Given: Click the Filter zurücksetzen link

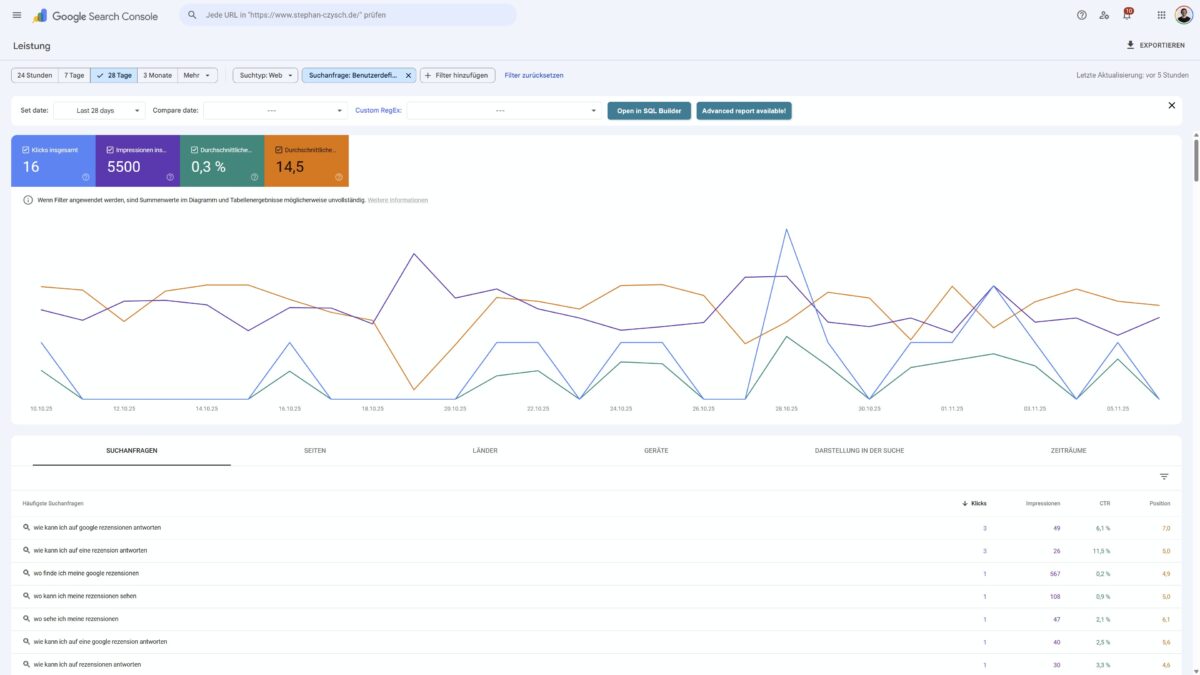Looking at the screenshot, I should 534,75.
